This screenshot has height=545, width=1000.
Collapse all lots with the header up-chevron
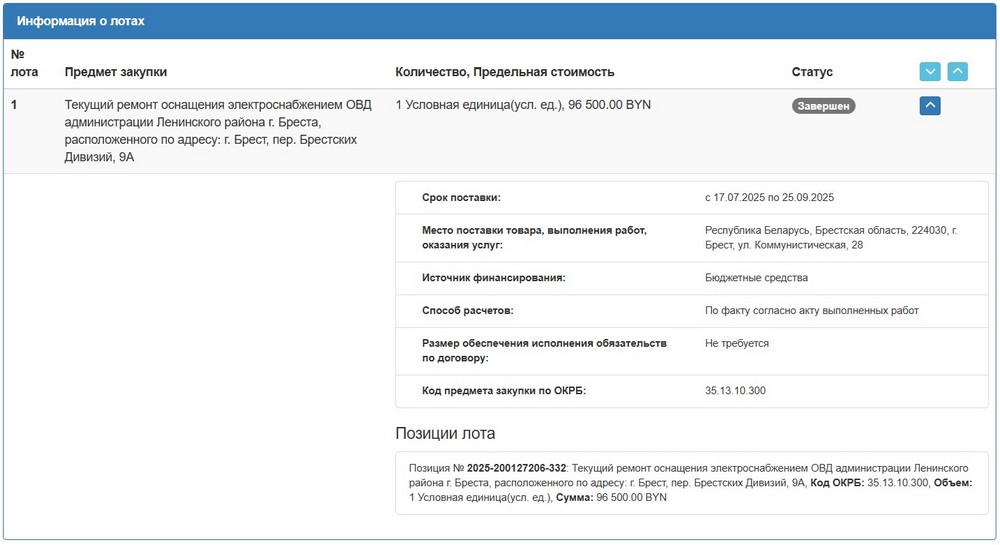[958, 72]
